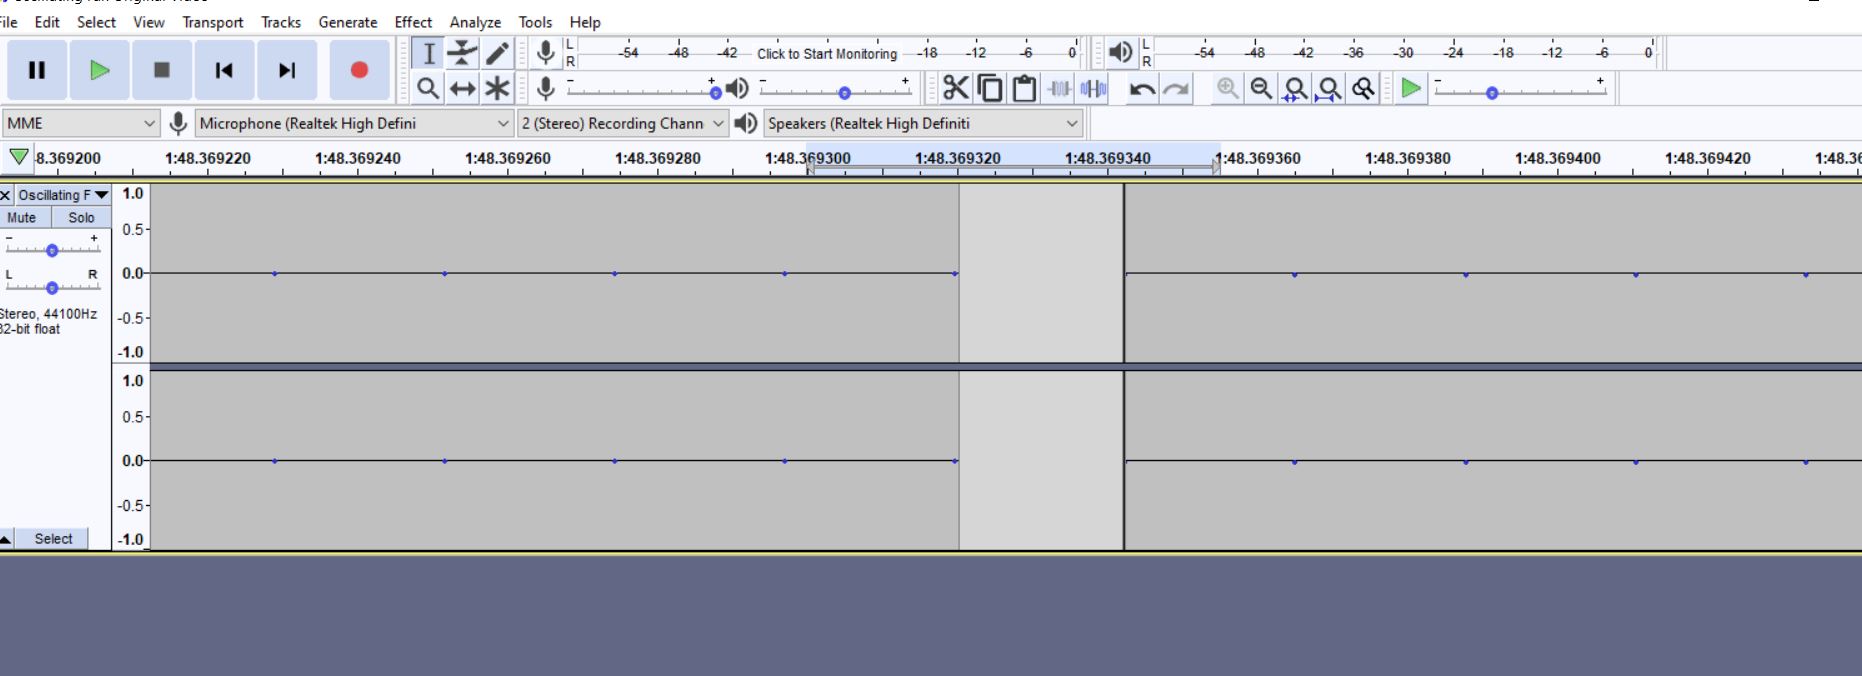Open the File menu
The width and height of the screenshot is (1862, 676).
tap(9, 22)
